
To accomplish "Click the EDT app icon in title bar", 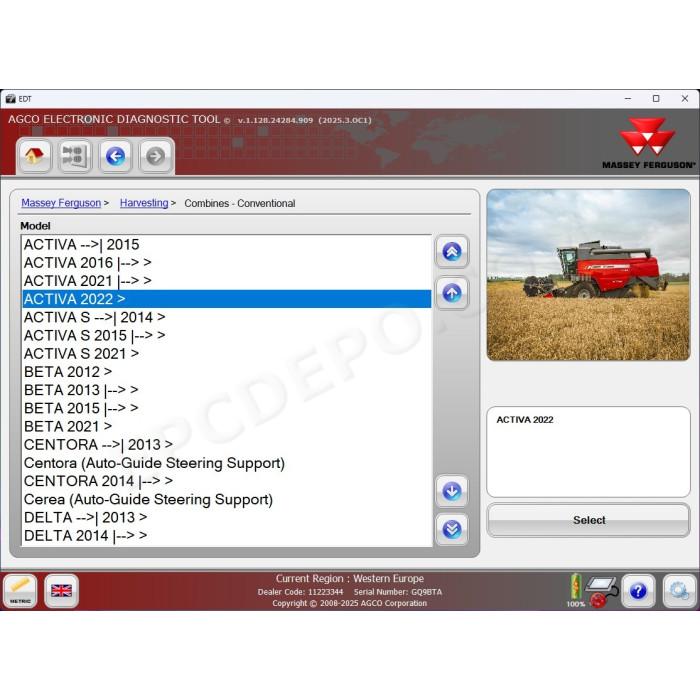I will point(11,99).
